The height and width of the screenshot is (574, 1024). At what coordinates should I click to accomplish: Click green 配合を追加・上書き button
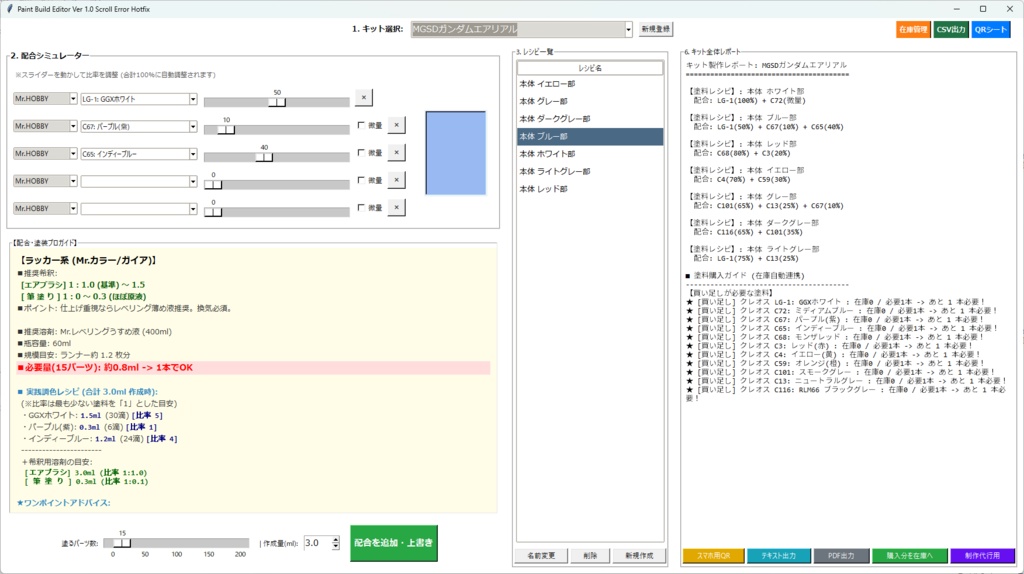click(x=394, y=543)
